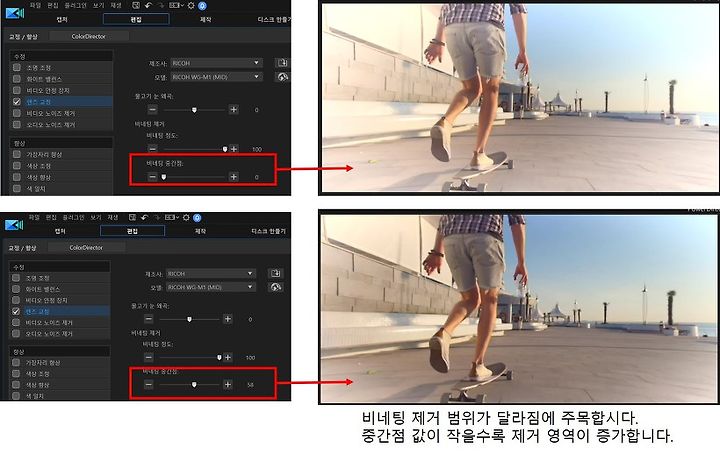Click minus for 비네팅 중간점 in upper screenshot

[152, 177]
